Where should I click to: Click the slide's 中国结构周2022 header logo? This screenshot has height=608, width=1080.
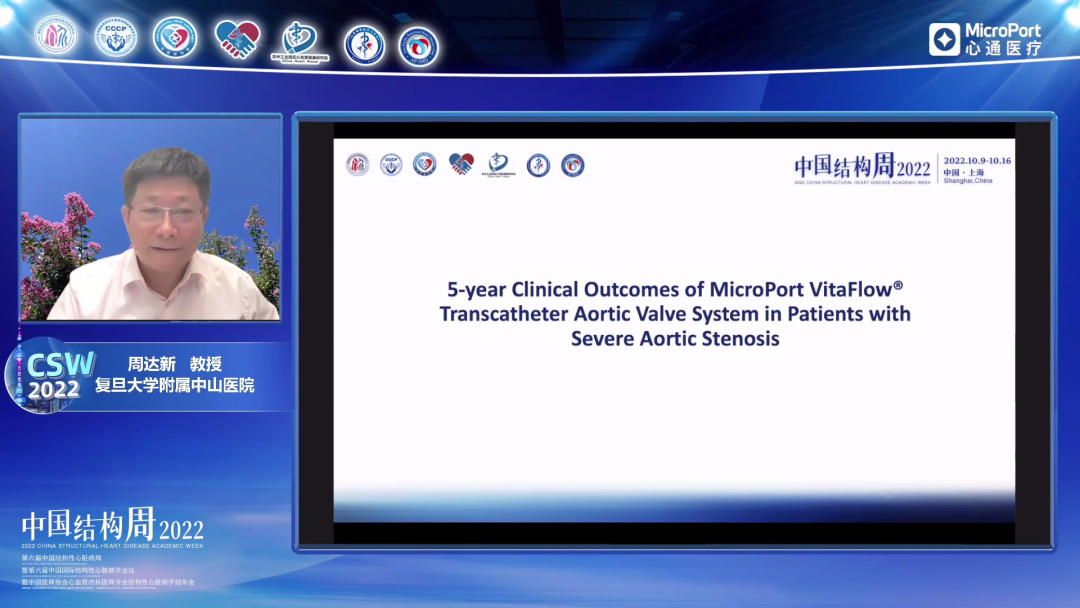click(862, 169)
